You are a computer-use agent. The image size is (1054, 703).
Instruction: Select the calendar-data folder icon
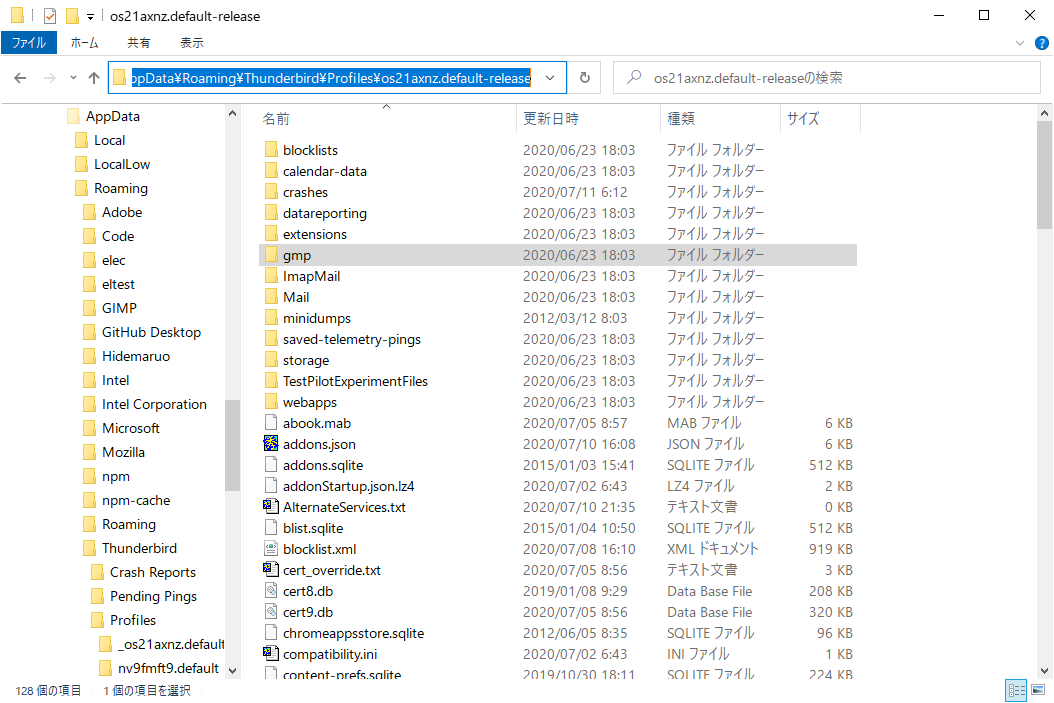coord(271,171)
